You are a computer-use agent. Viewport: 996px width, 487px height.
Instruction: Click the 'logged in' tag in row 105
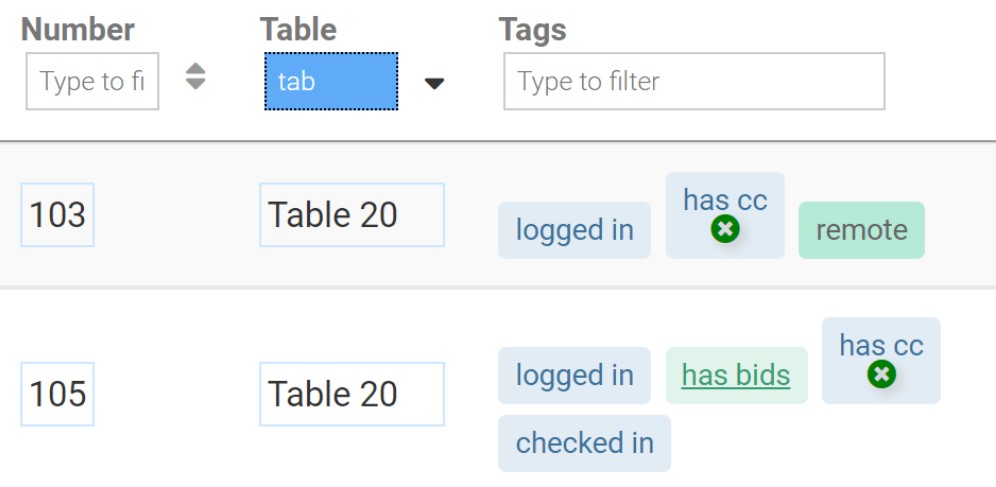(574, 375)
